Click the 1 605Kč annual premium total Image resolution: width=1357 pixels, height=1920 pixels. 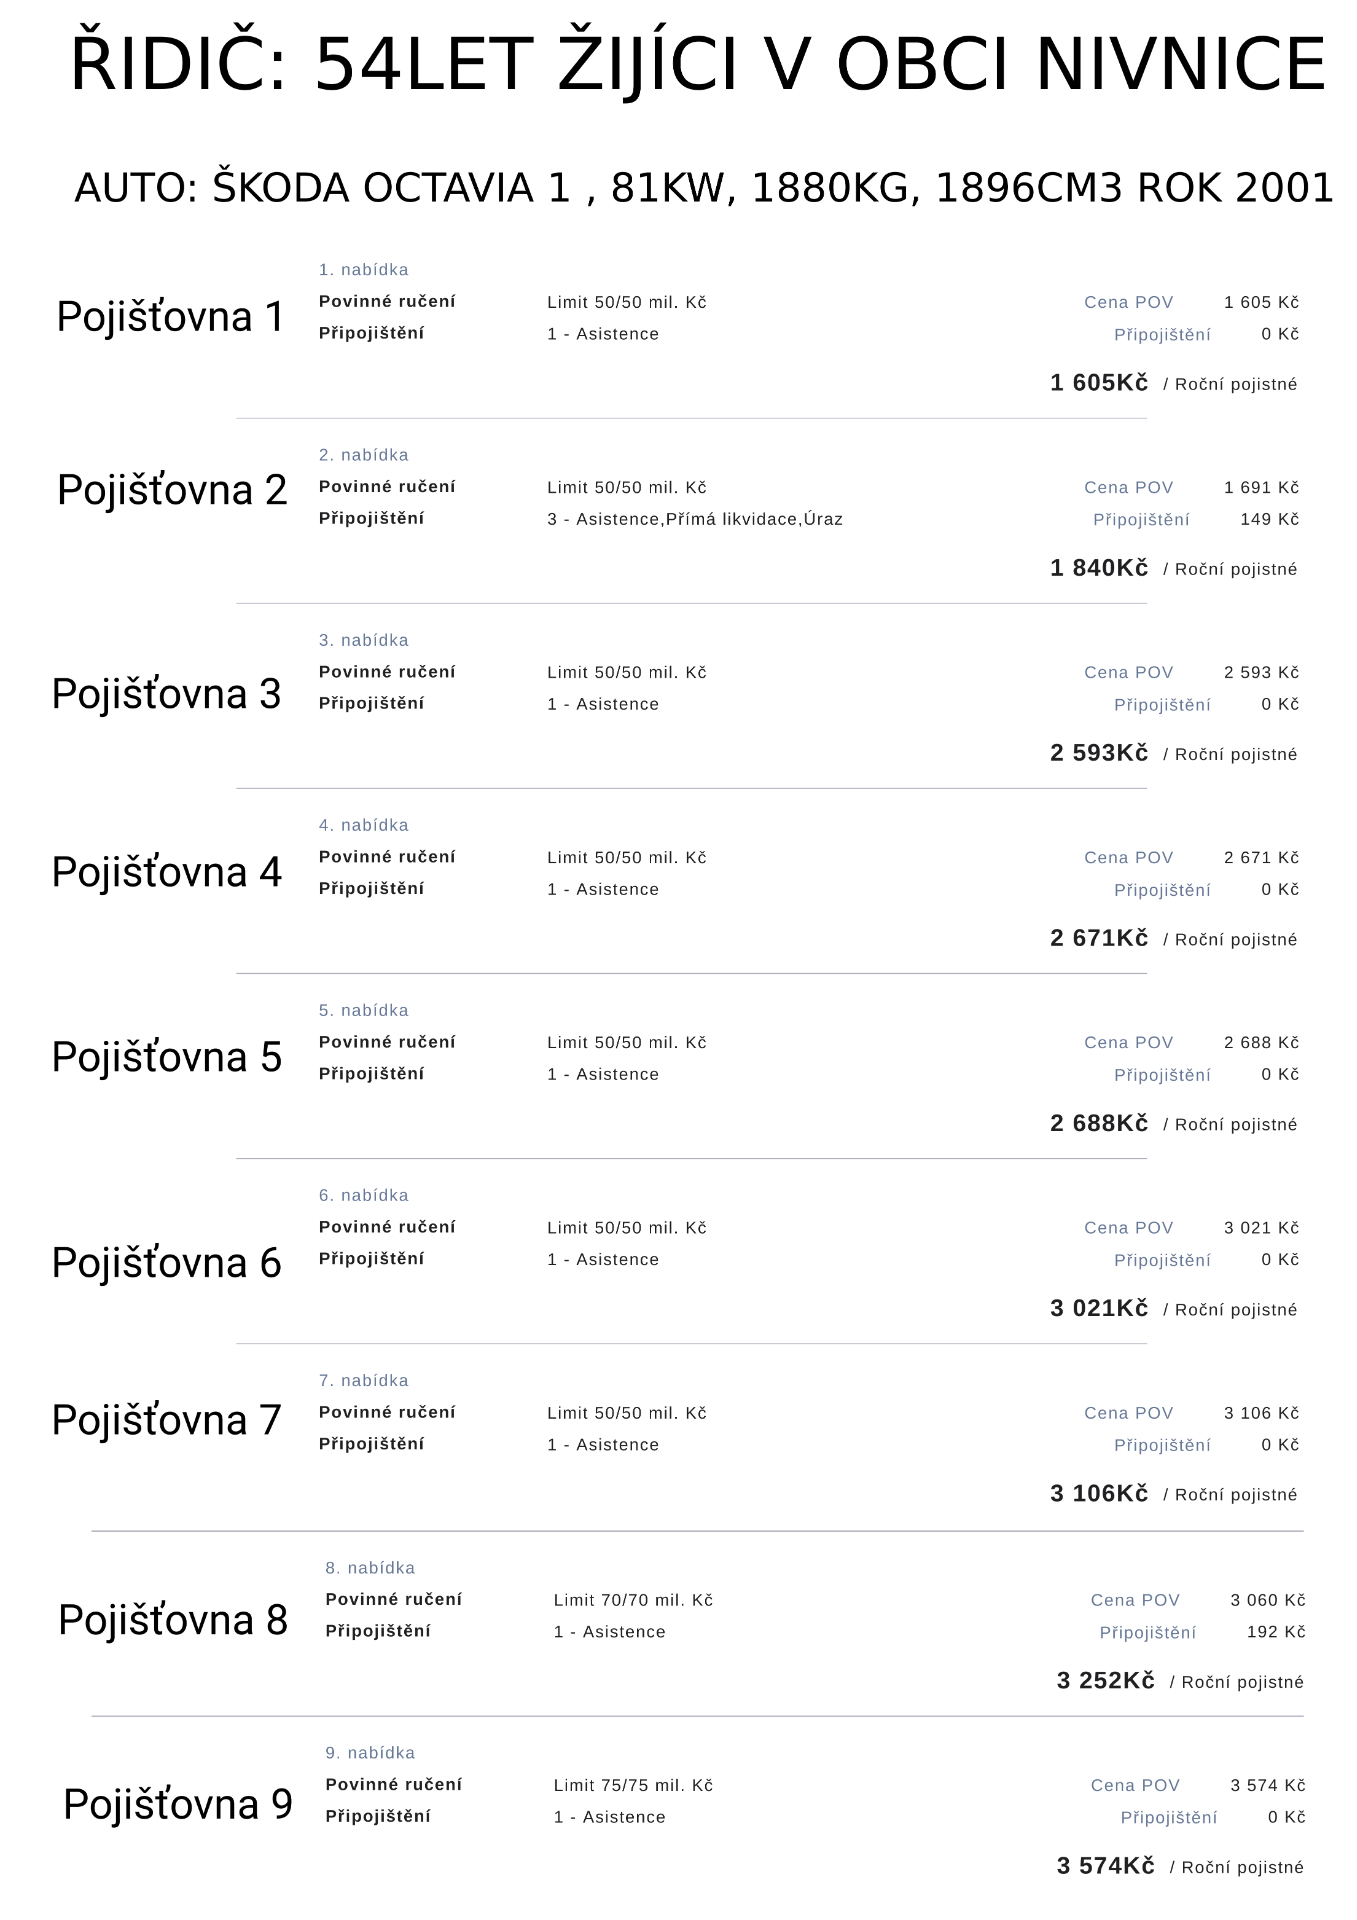tap(1099, 383)
